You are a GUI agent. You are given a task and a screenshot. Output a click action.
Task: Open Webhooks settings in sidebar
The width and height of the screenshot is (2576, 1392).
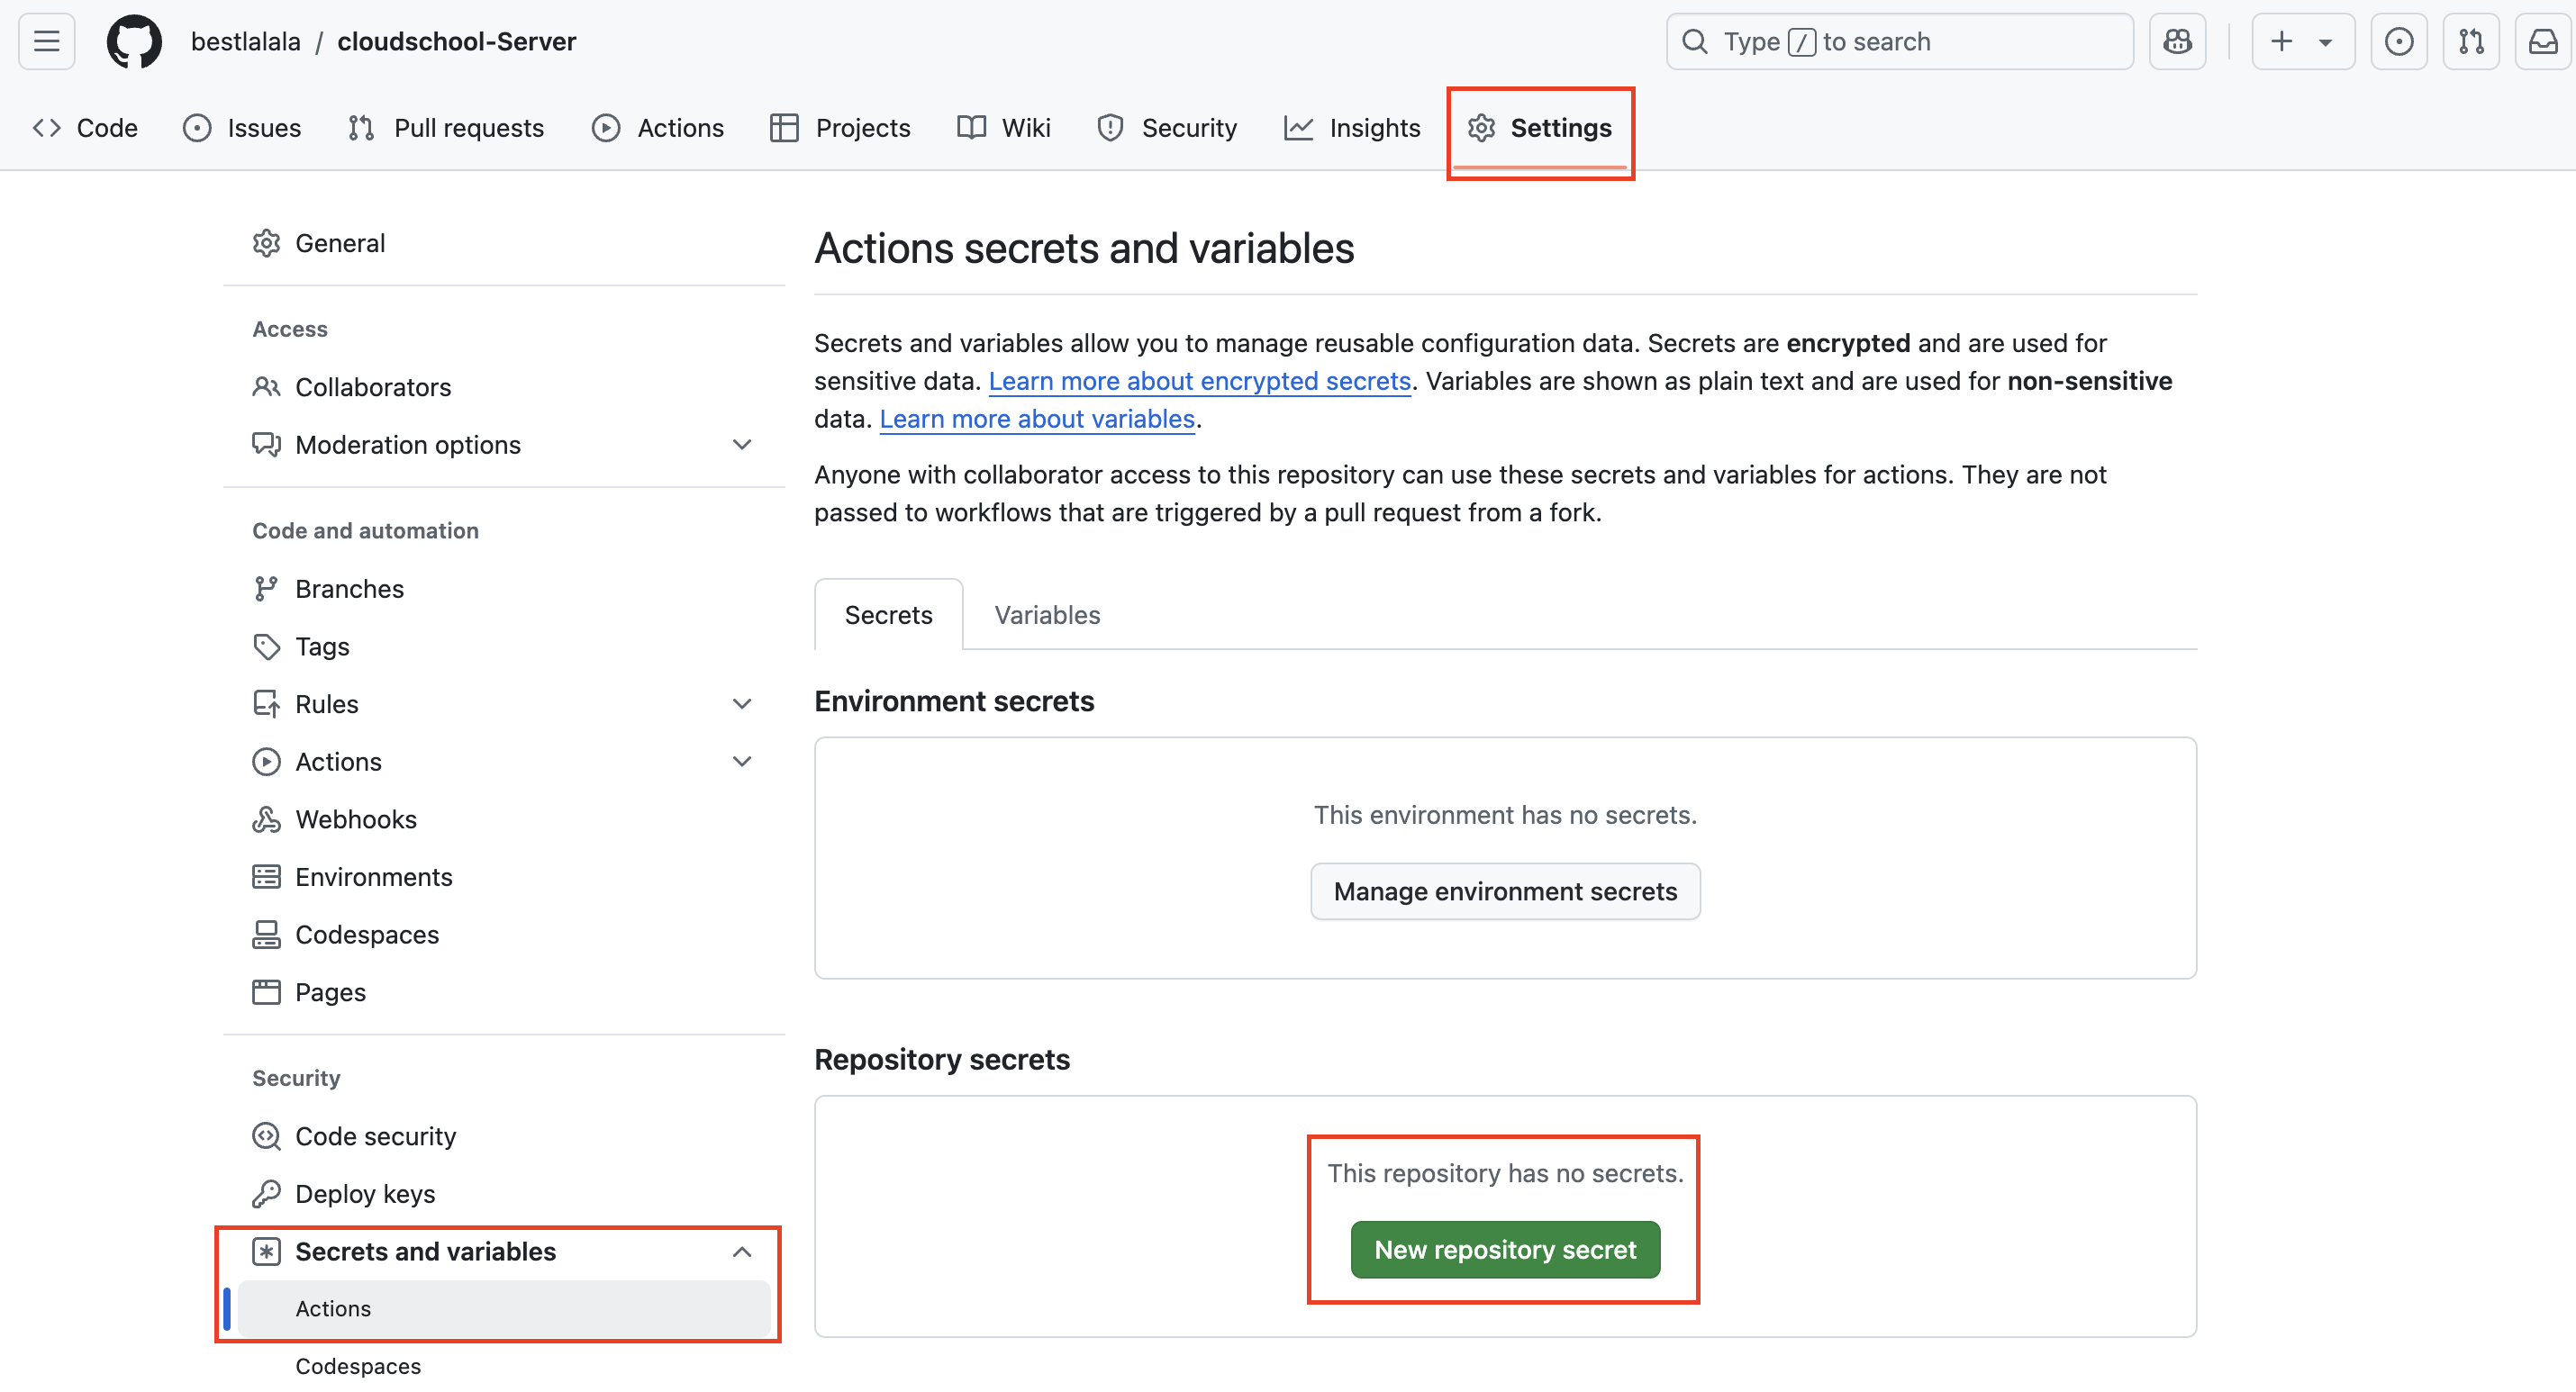click(355, 819)
